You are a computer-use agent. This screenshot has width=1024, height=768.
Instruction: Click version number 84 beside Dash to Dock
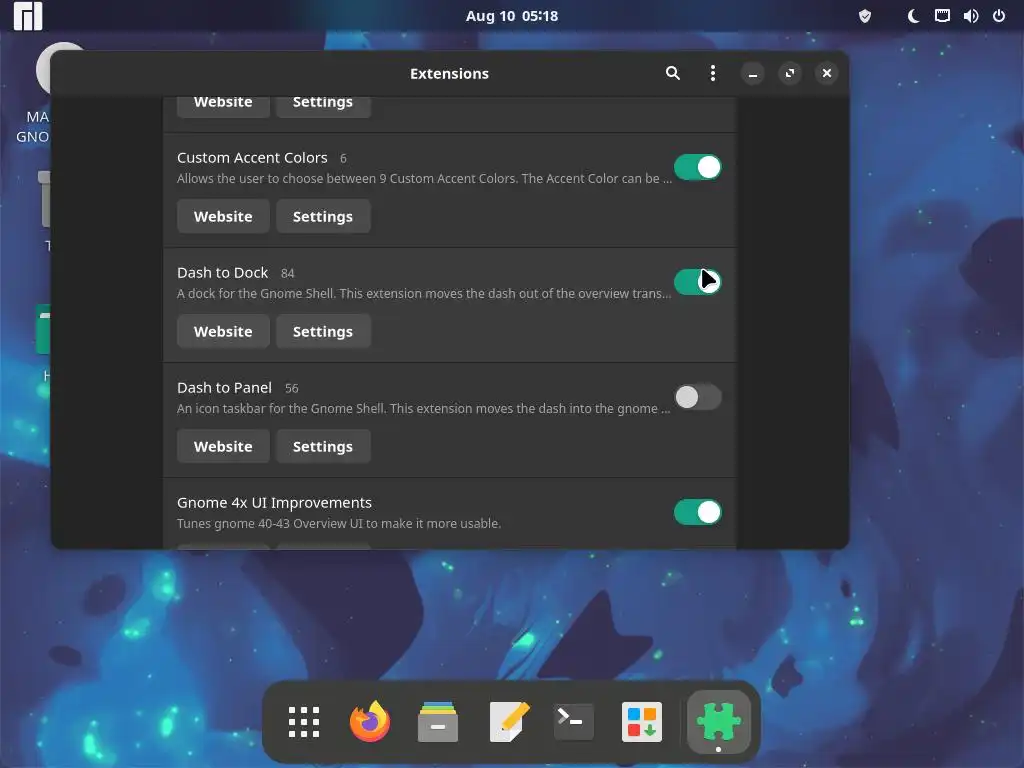coord(287,273)
